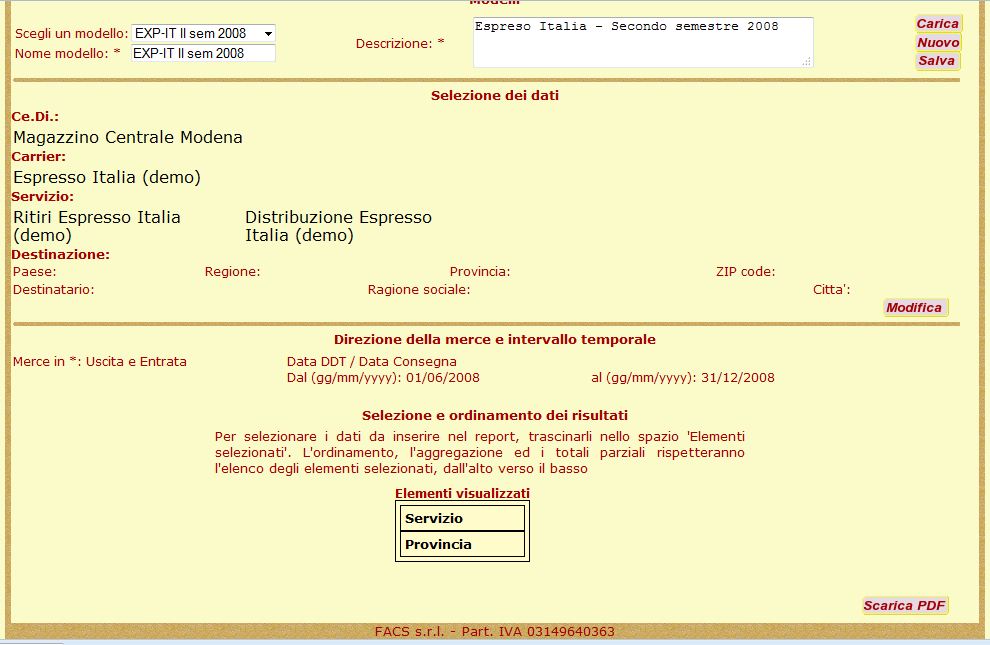Viewport: 990px width, 645px height.
Task: Focus the Descrizione text area
Action: [x=642, y=42]
